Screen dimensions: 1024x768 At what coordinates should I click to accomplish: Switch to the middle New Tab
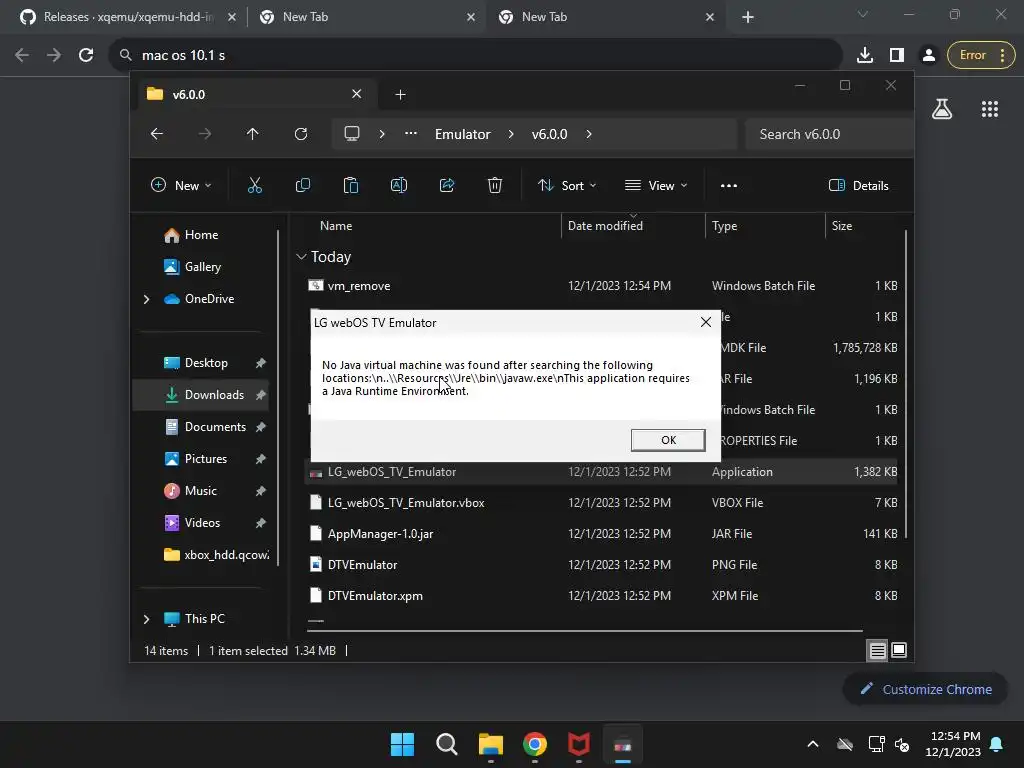click(367, 17)
